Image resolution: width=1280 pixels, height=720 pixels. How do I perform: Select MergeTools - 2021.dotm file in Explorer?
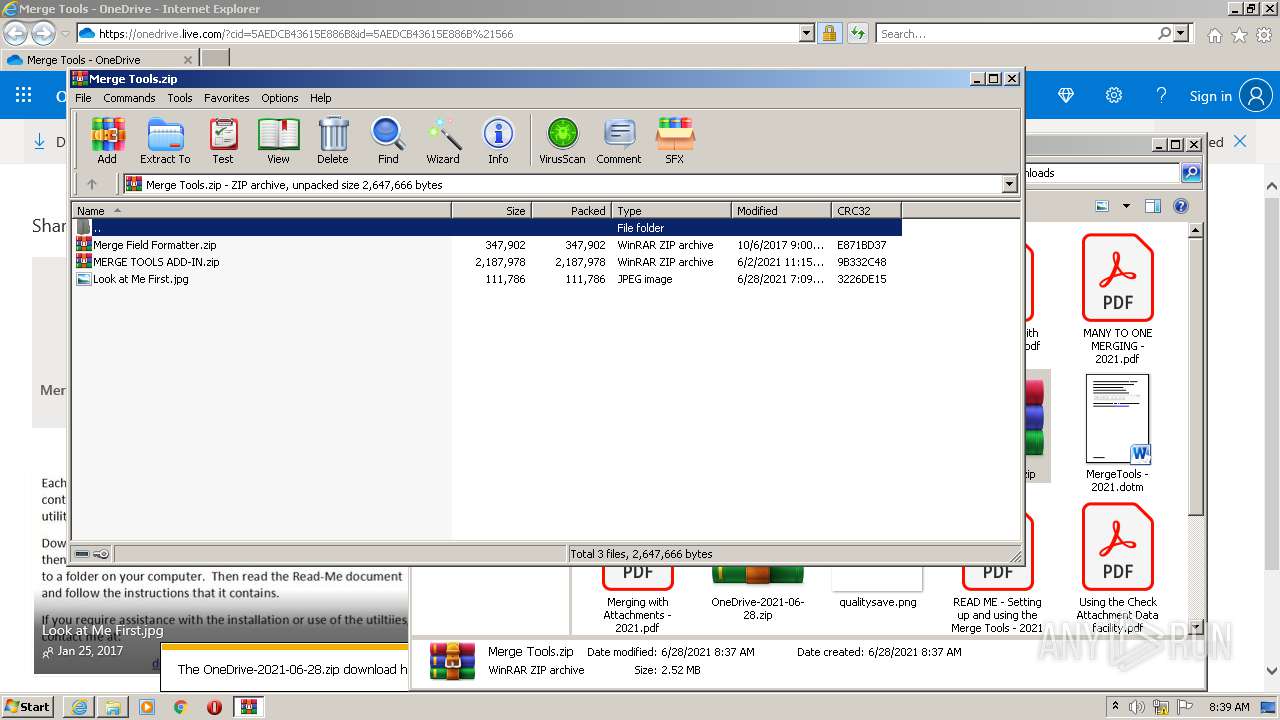tap(1117, 434)
